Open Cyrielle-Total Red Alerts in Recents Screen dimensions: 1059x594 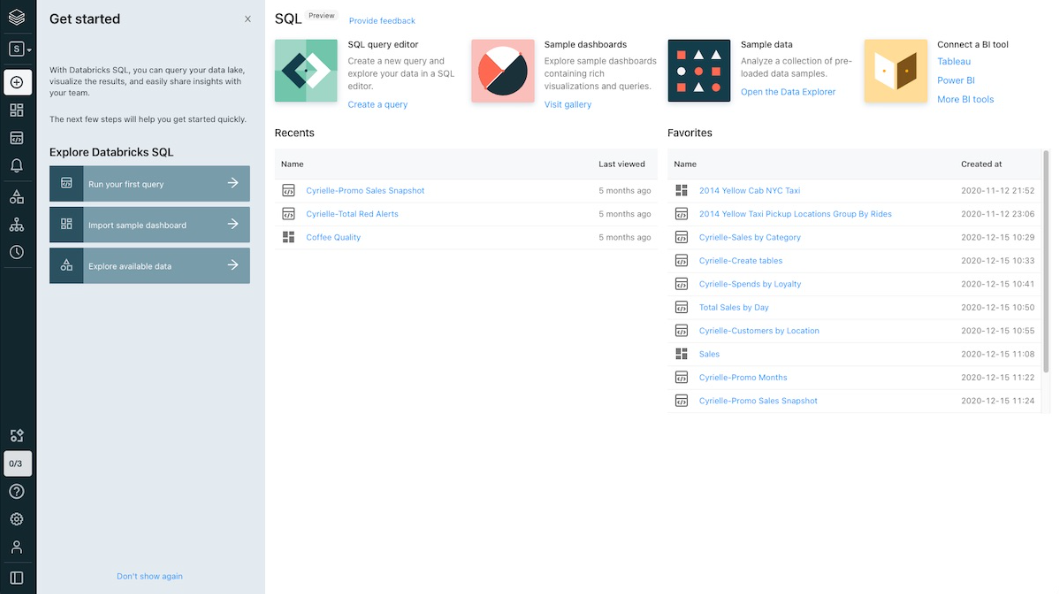point(352,214)
